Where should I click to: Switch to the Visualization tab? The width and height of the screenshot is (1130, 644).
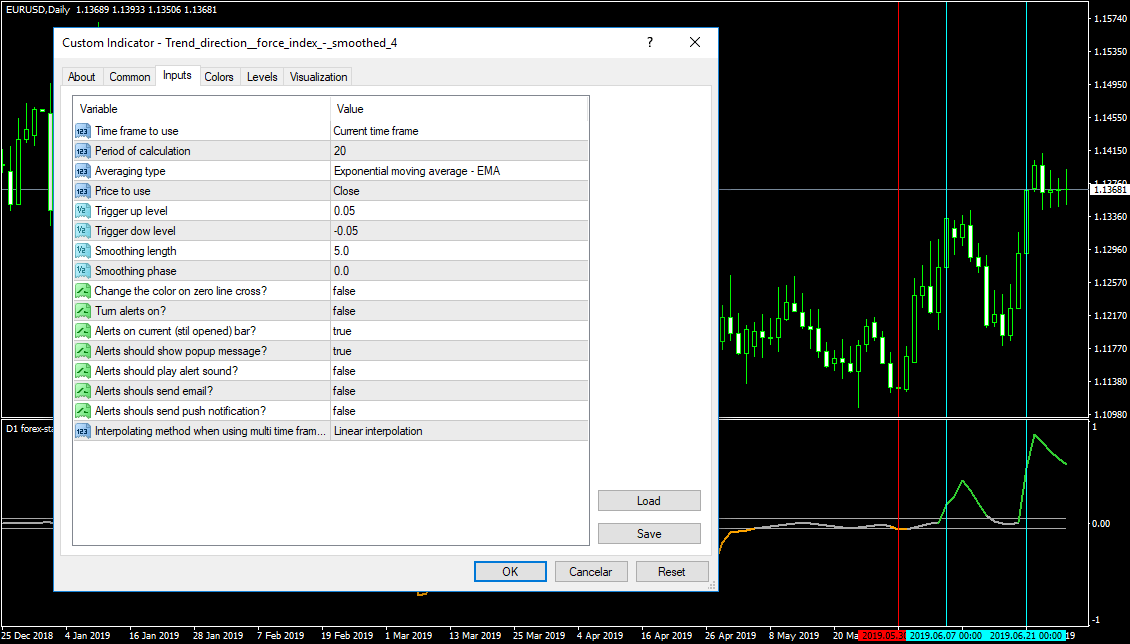(319, 77)
